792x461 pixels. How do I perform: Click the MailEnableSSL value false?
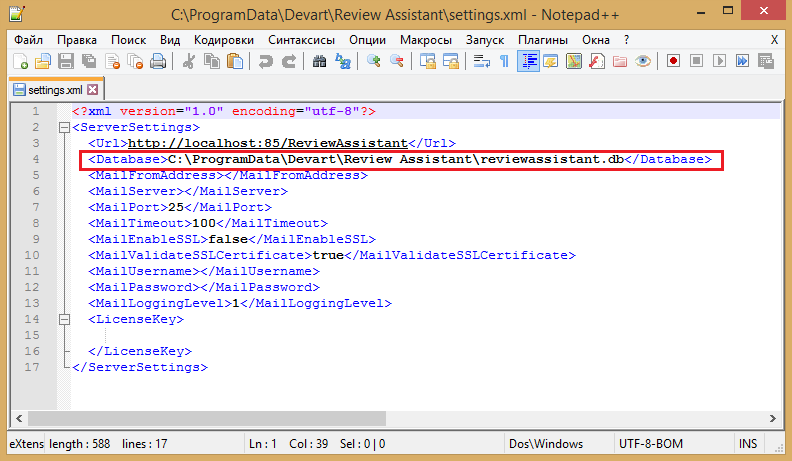[x=228, y=239]
